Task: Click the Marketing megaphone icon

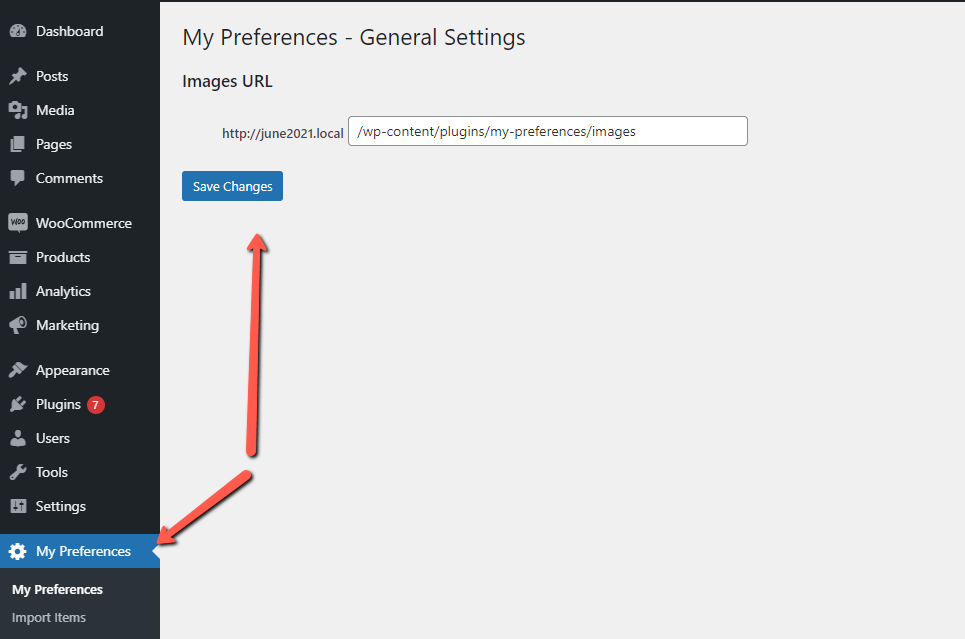Action: [x=18, y=325]
